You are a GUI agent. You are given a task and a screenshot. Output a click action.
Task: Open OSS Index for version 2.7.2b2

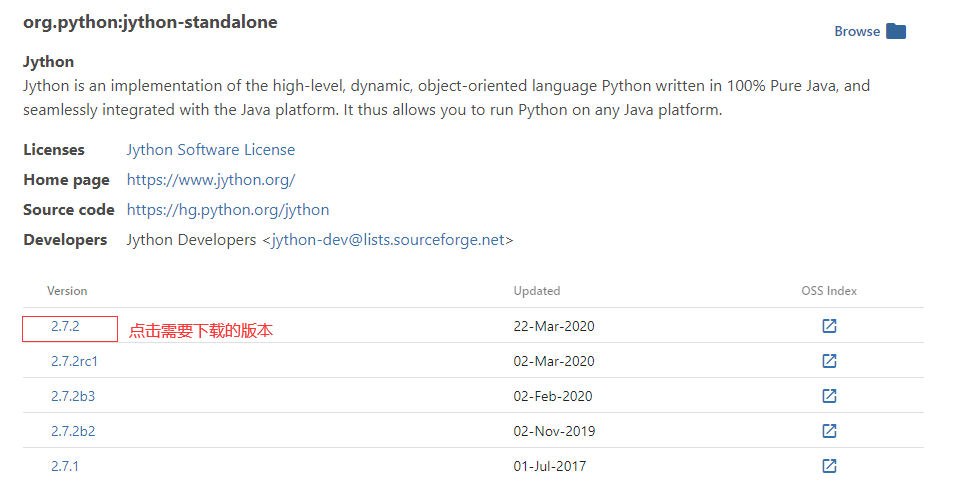click(x=829, y=431)
